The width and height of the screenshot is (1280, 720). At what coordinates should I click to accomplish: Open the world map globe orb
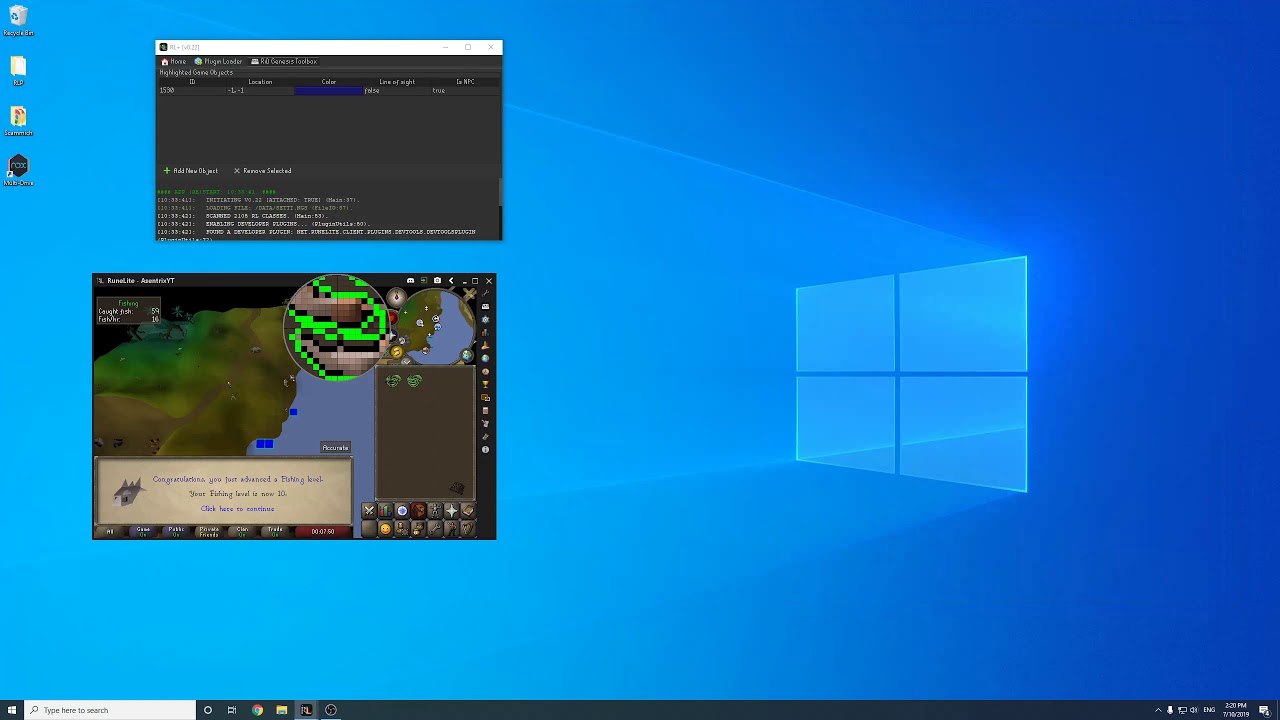click(x=467, y=355)
